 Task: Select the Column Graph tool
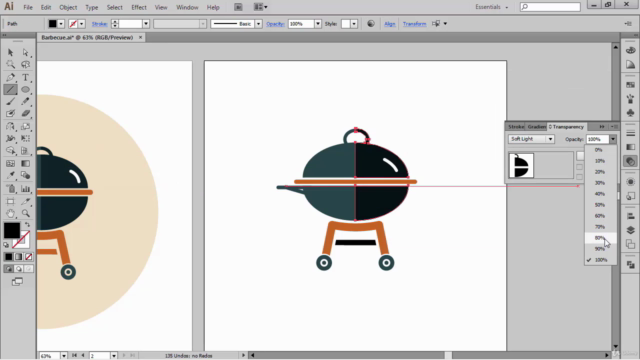coord(26,189)
